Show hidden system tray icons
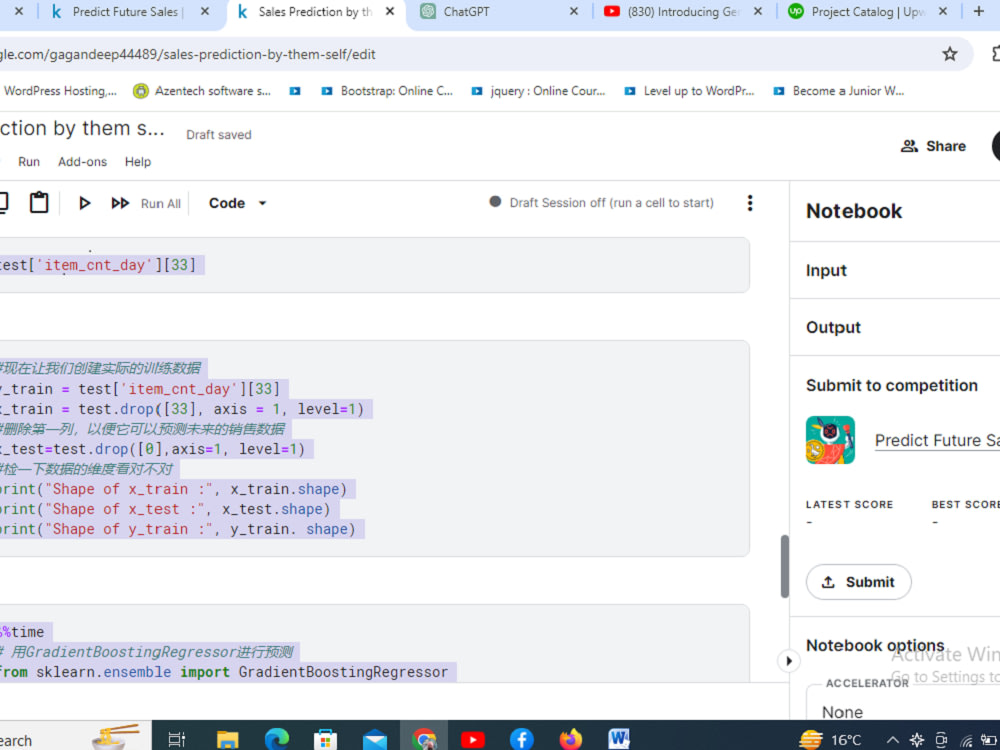This screenshot has width=1000, height=750. pyautogui.click(x=892, y=740)
